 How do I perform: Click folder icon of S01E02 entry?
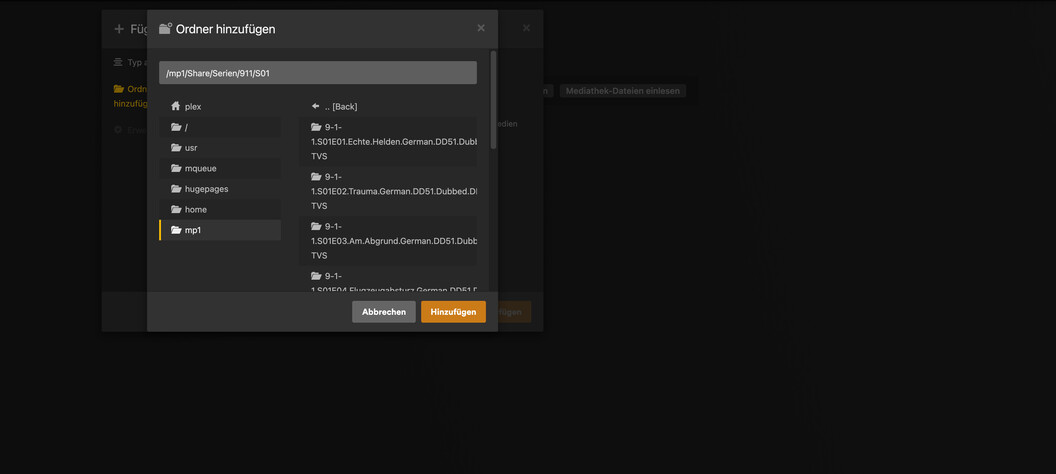316,176
